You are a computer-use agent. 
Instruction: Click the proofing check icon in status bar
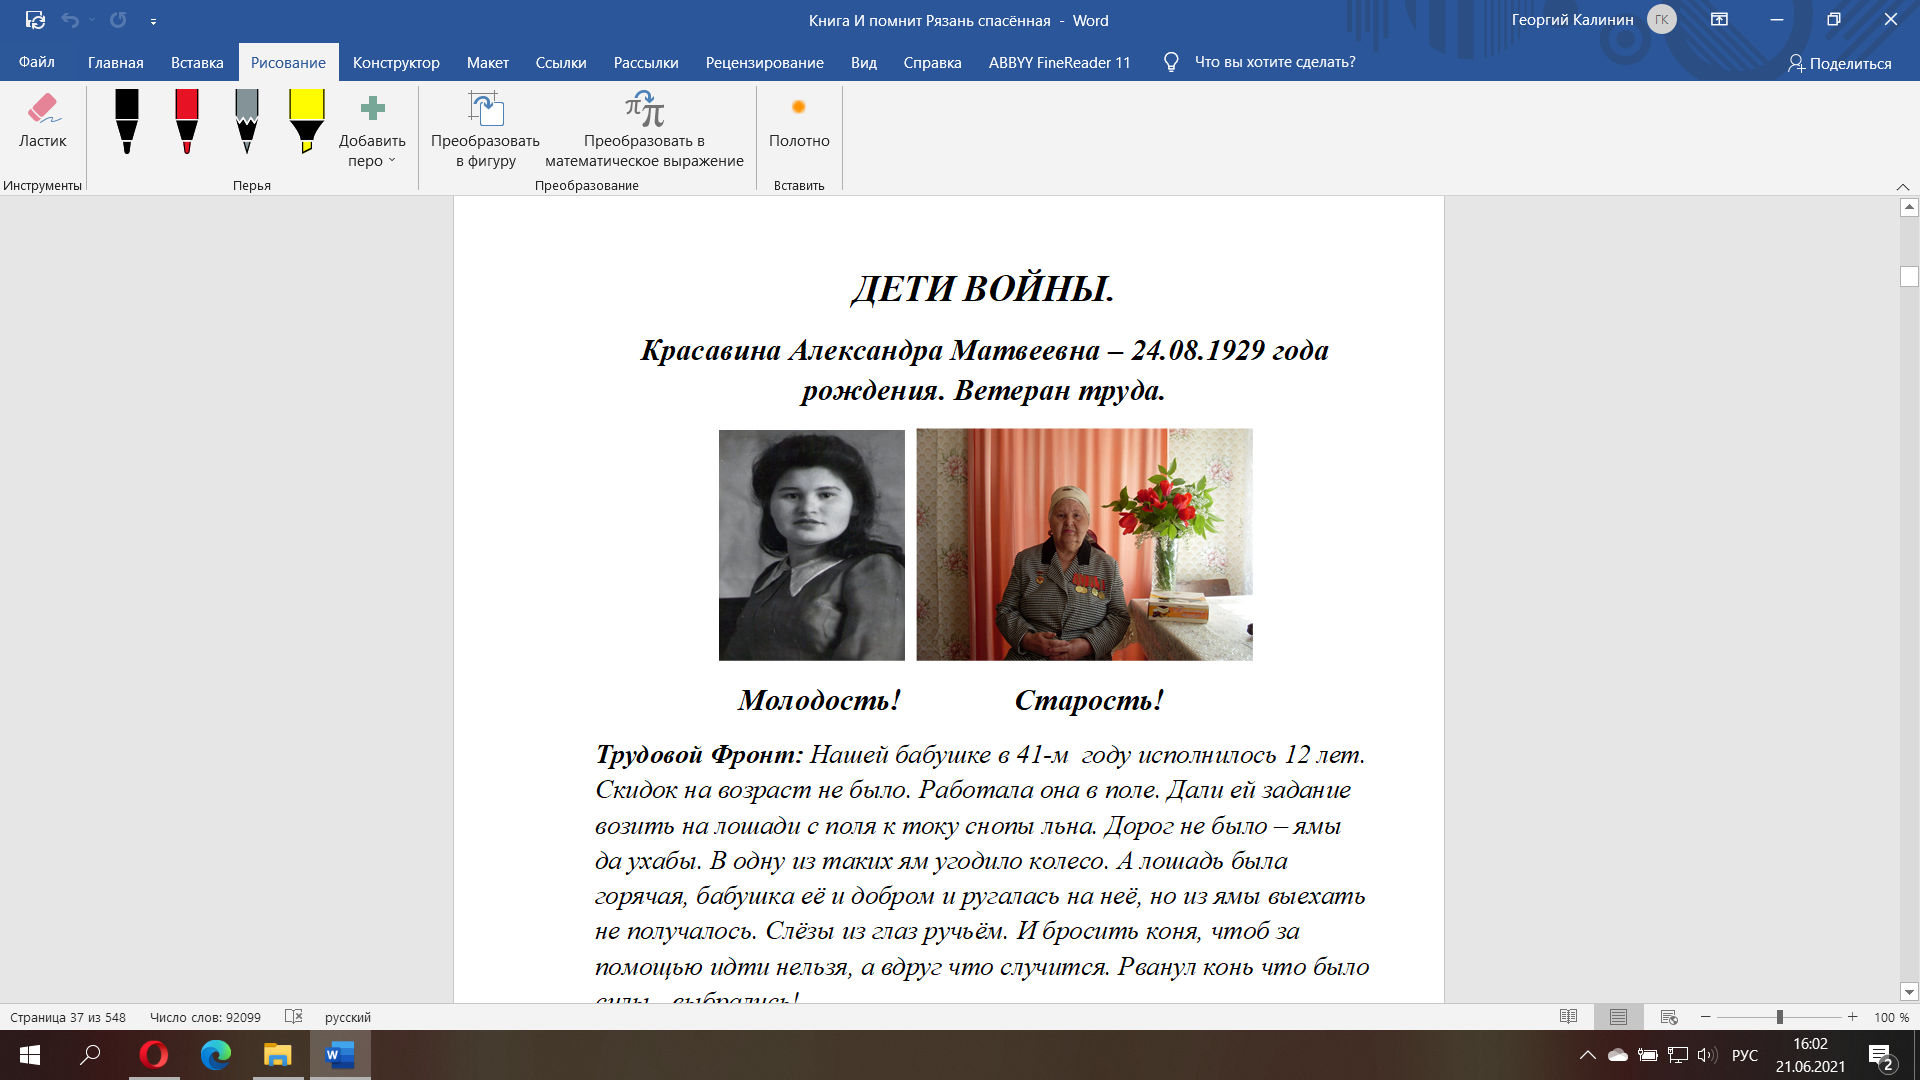click(x=293, y=1016)
